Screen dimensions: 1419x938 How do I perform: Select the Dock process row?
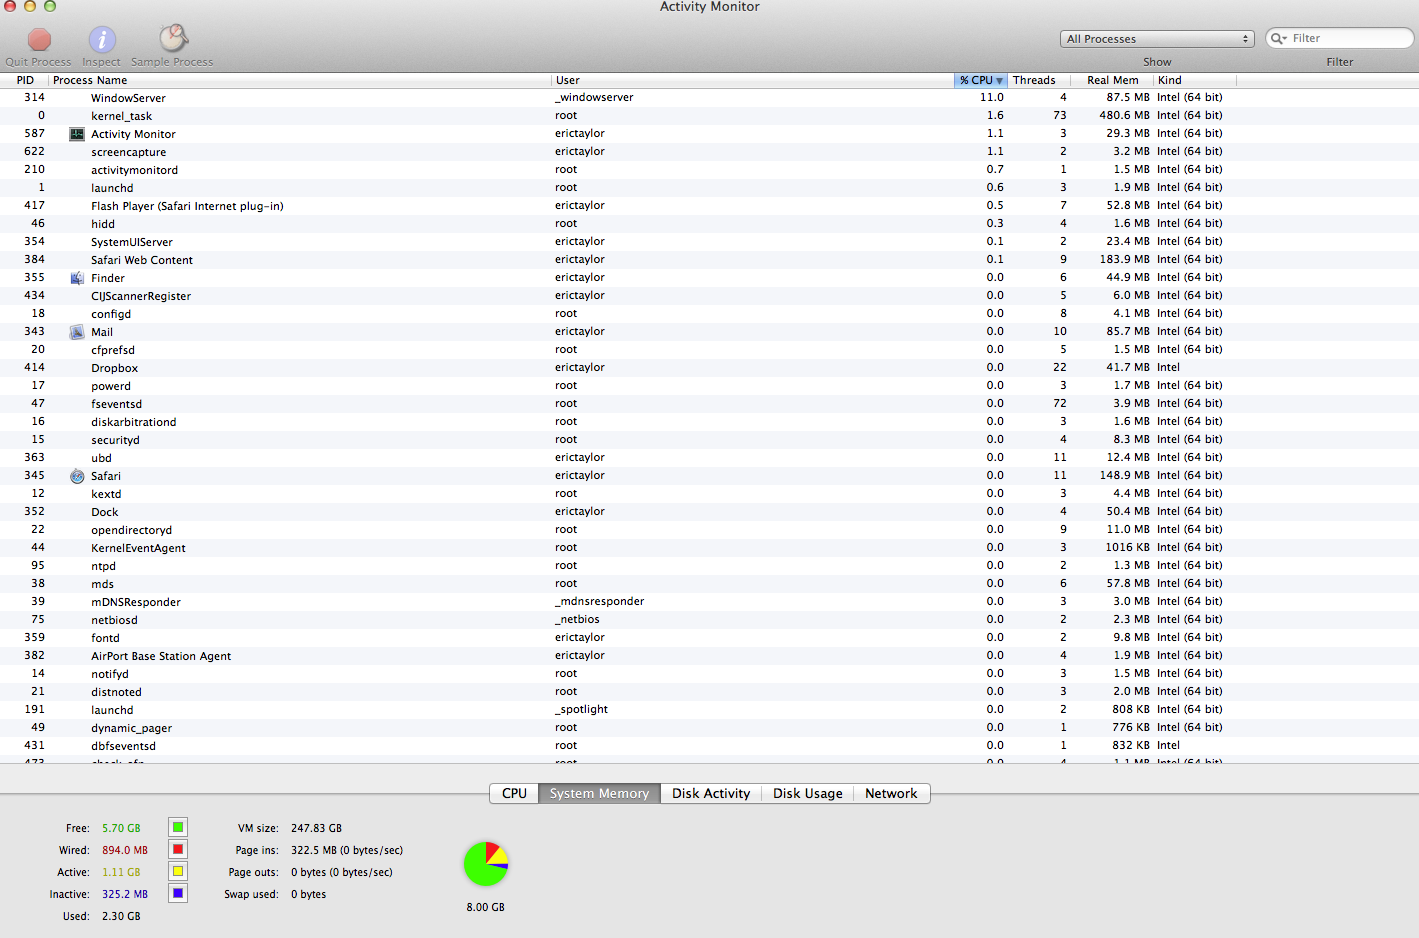(x=709, y=512)
